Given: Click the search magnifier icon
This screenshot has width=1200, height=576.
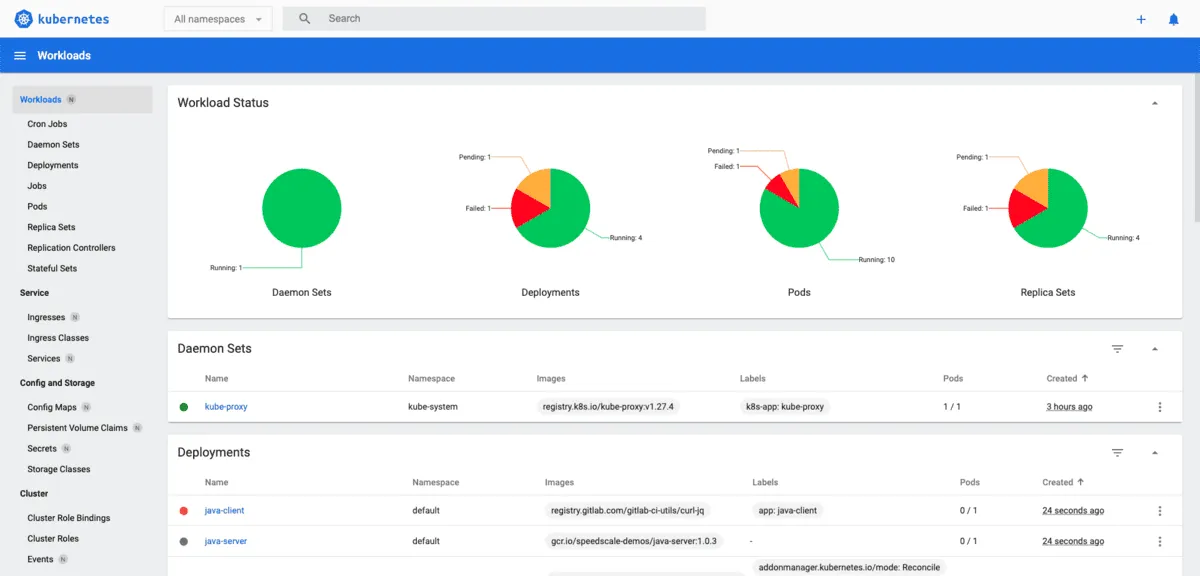Looking at the screenshot, I should (x=305, y=18).
